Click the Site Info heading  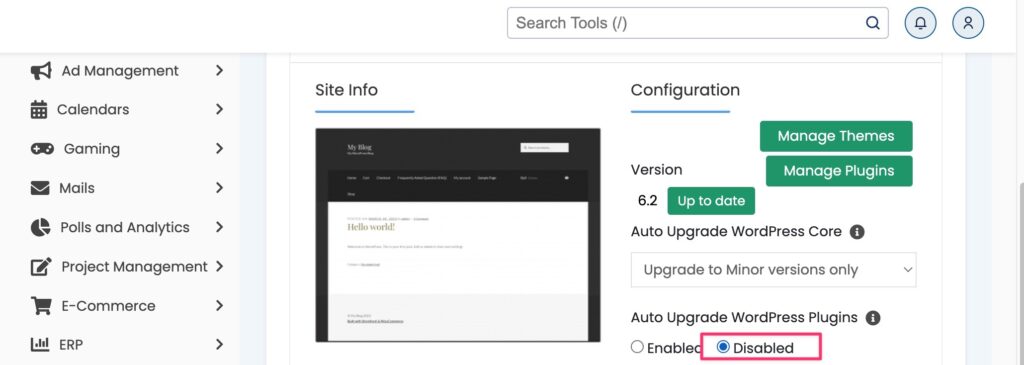[x=346, y=89]
